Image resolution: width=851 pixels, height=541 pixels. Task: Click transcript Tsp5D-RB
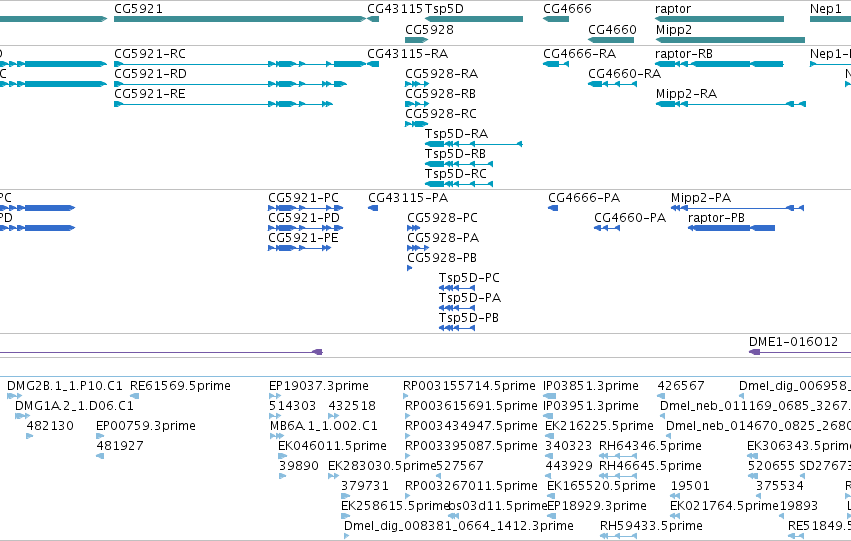(x=455, y=154)
